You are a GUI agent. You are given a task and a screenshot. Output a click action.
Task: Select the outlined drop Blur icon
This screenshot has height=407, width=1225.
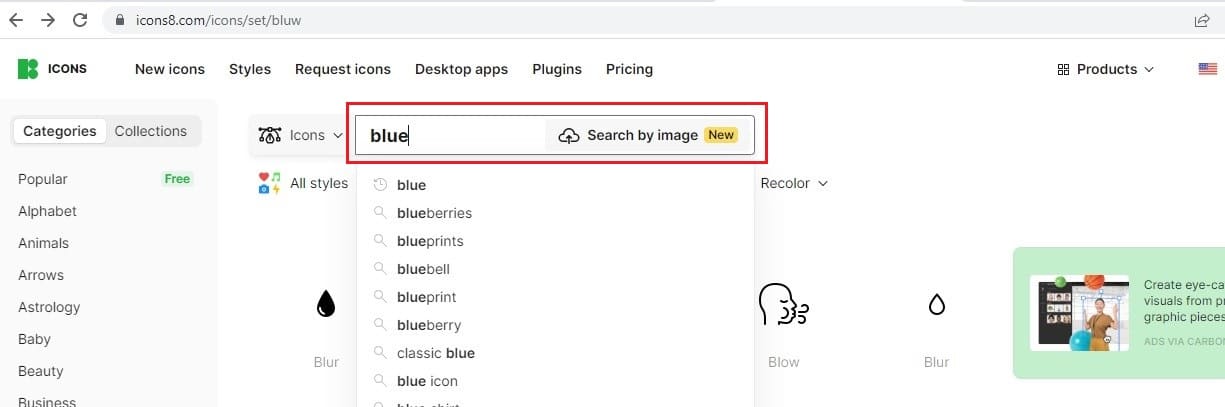[937, 303]
